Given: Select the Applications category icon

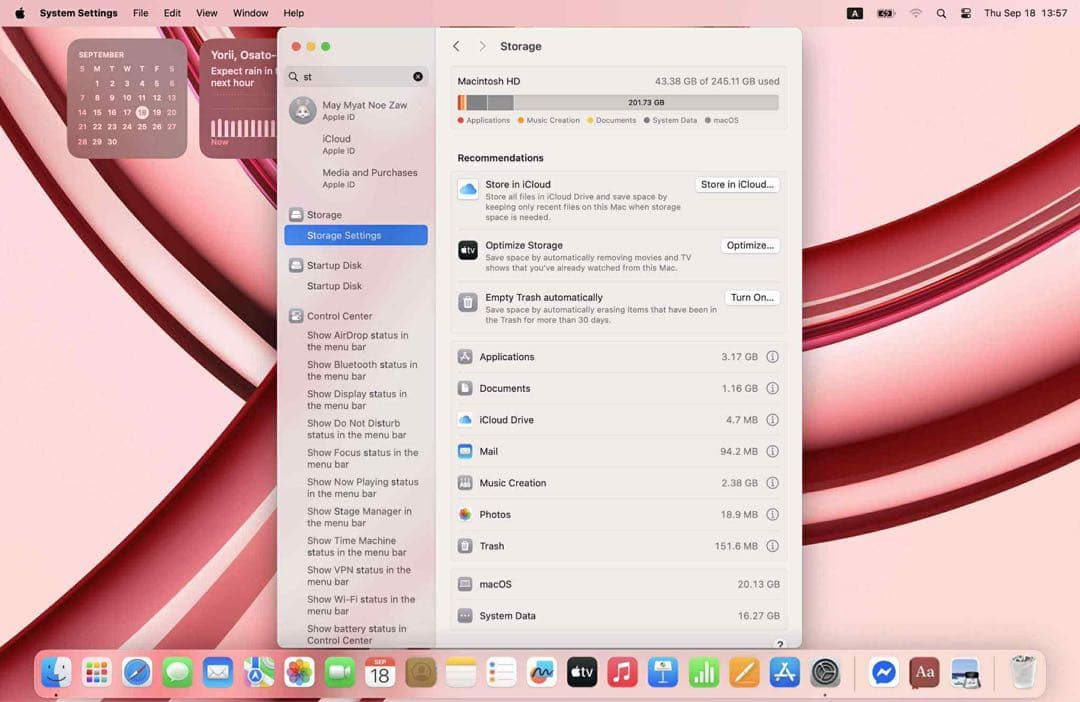Looking at the screenshot, I should click(x=466, y=356).
